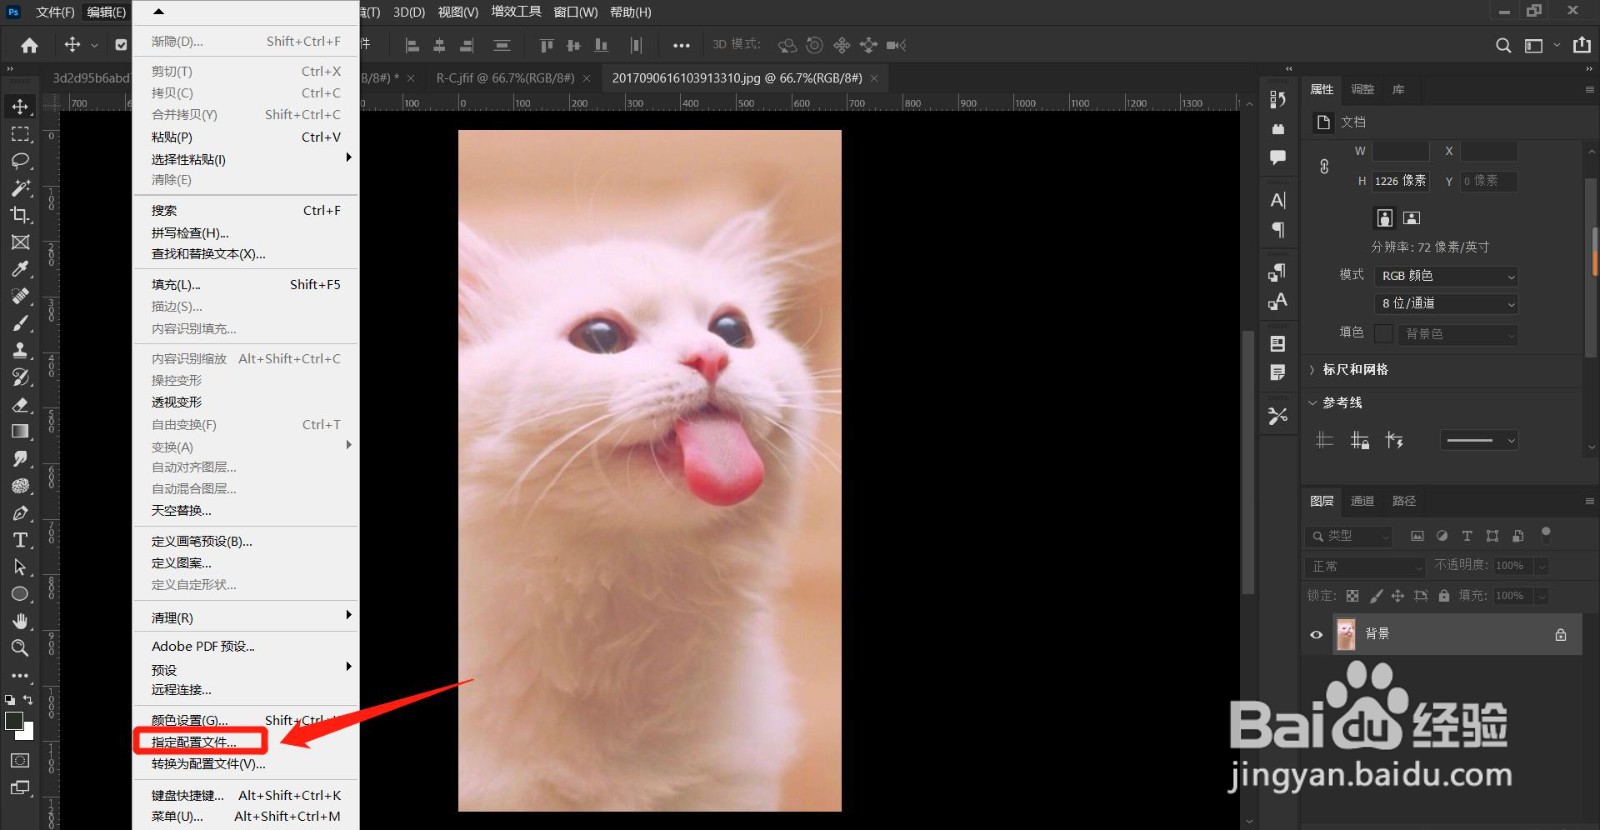Select the Pen tool
Screen dimensions: 1600x830
point(20,513)
